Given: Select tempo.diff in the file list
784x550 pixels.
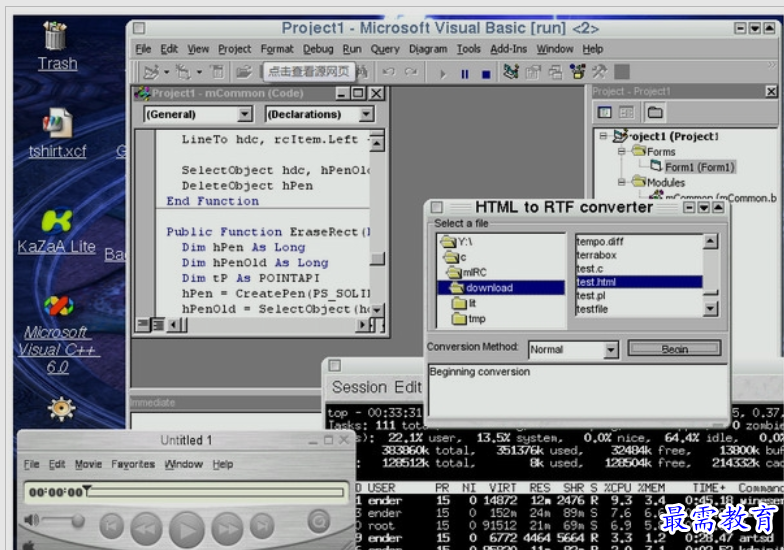Looking at the screenshot, I should [x=600, y=242].
